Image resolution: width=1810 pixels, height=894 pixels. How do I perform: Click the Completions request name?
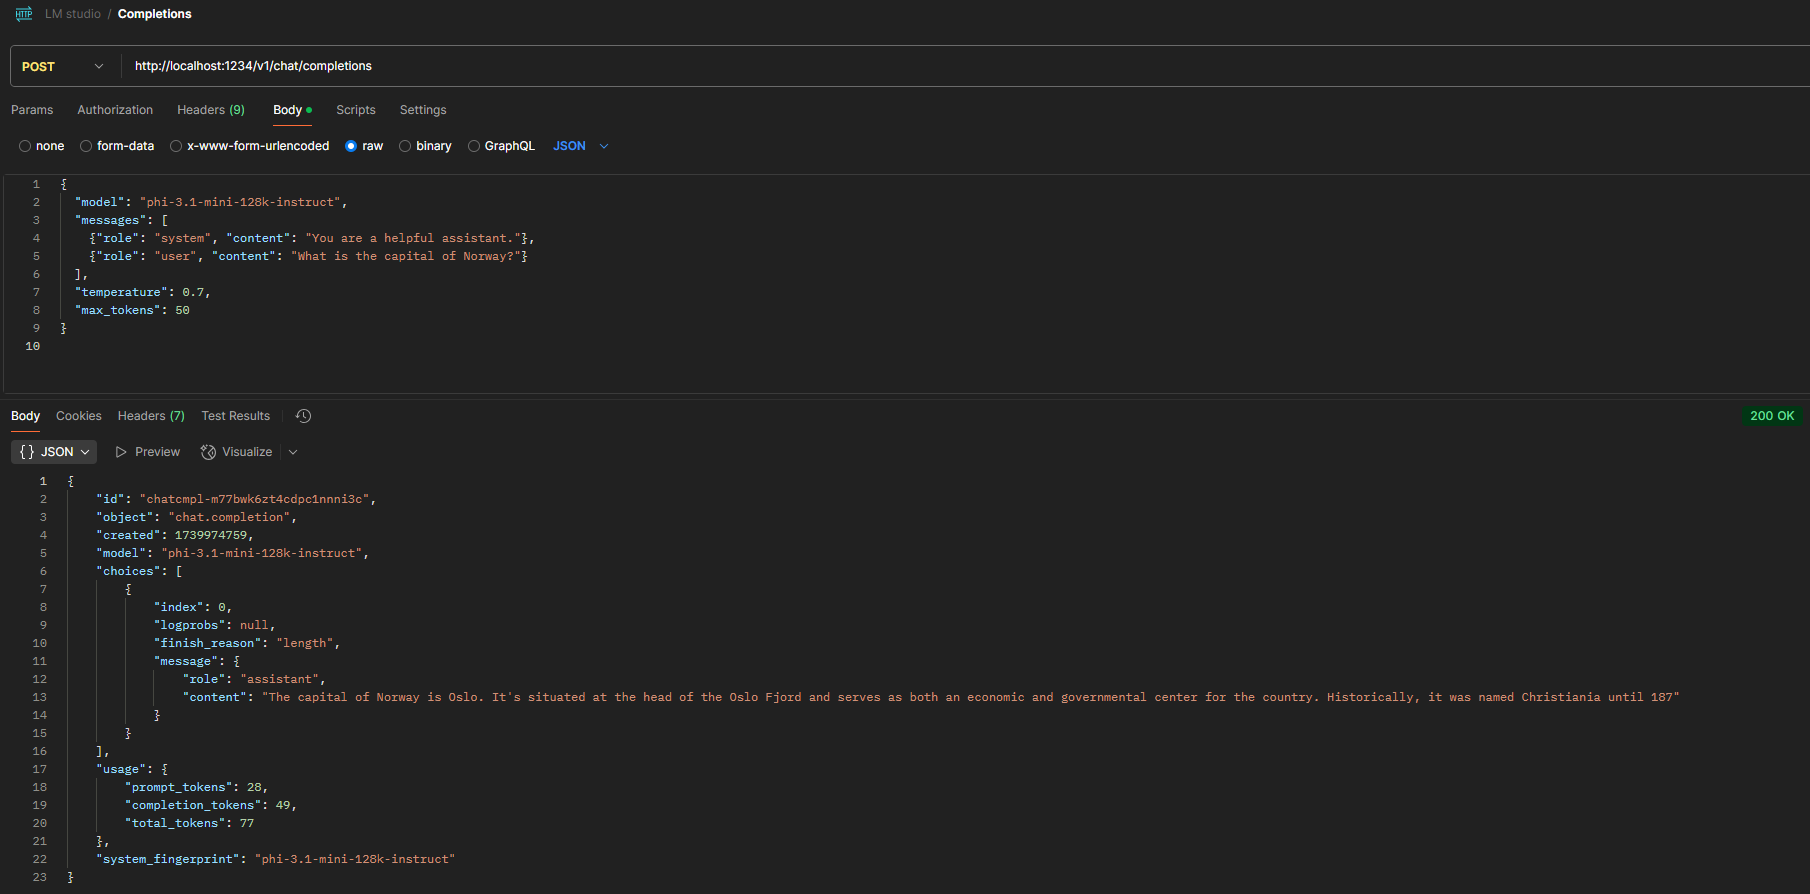coord(155,14)
